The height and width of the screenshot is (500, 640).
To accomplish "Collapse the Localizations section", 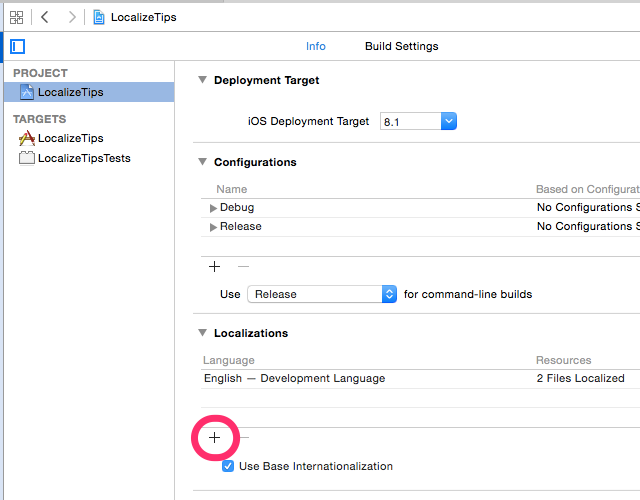I will 202,333.
